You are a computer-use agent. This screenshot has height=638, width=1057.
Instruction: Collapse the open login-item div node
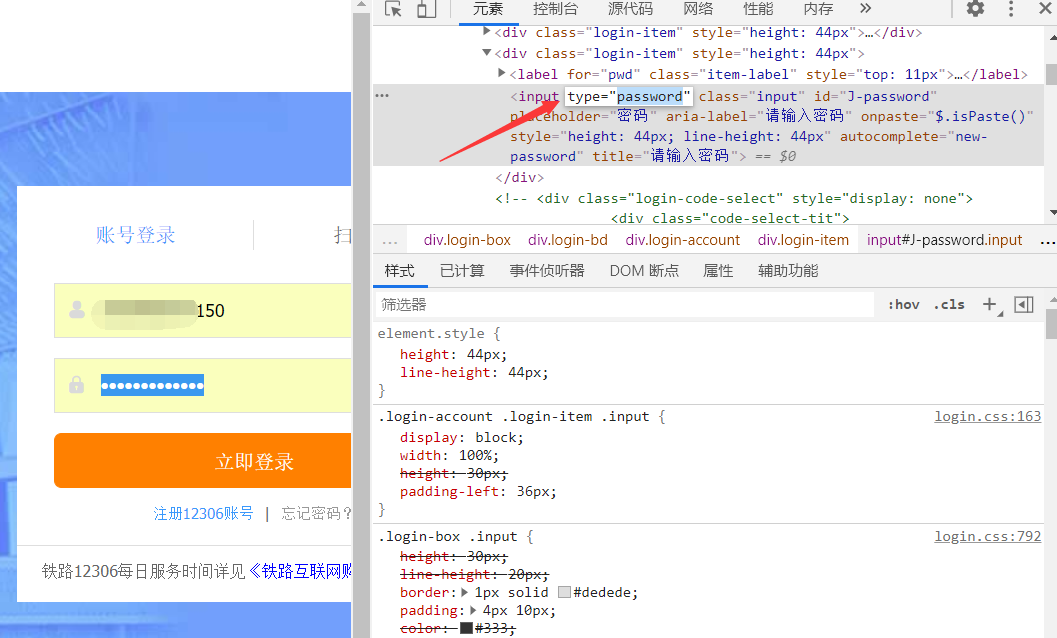(x=487, y=53)
